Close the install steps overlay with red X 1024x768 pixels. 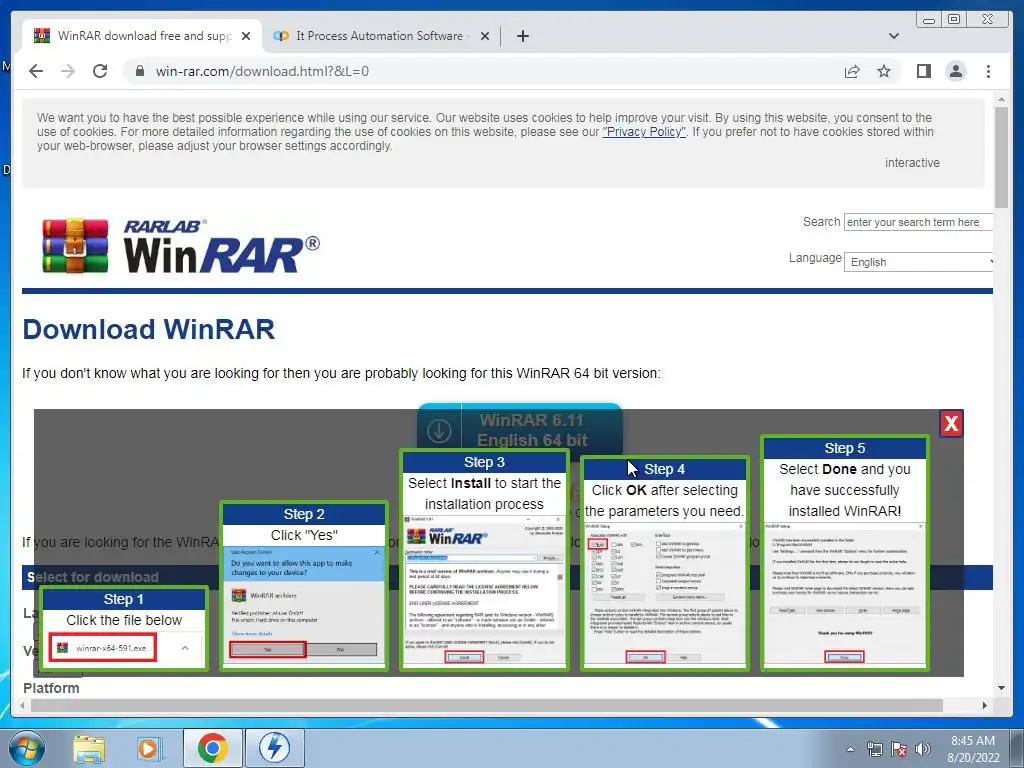pos(952,424)
